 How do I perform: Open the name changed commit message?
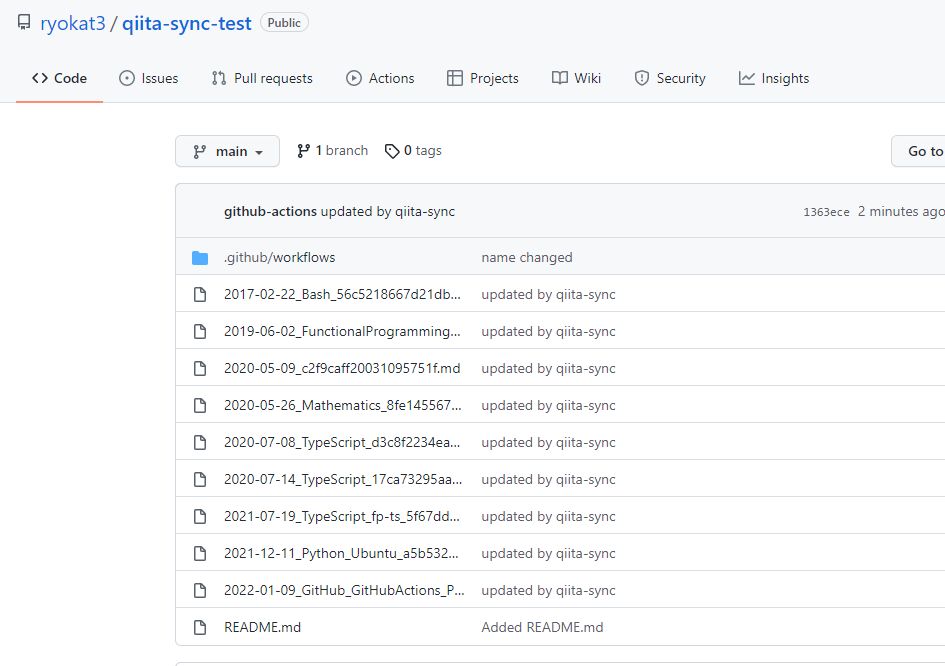tap(527, 257)
